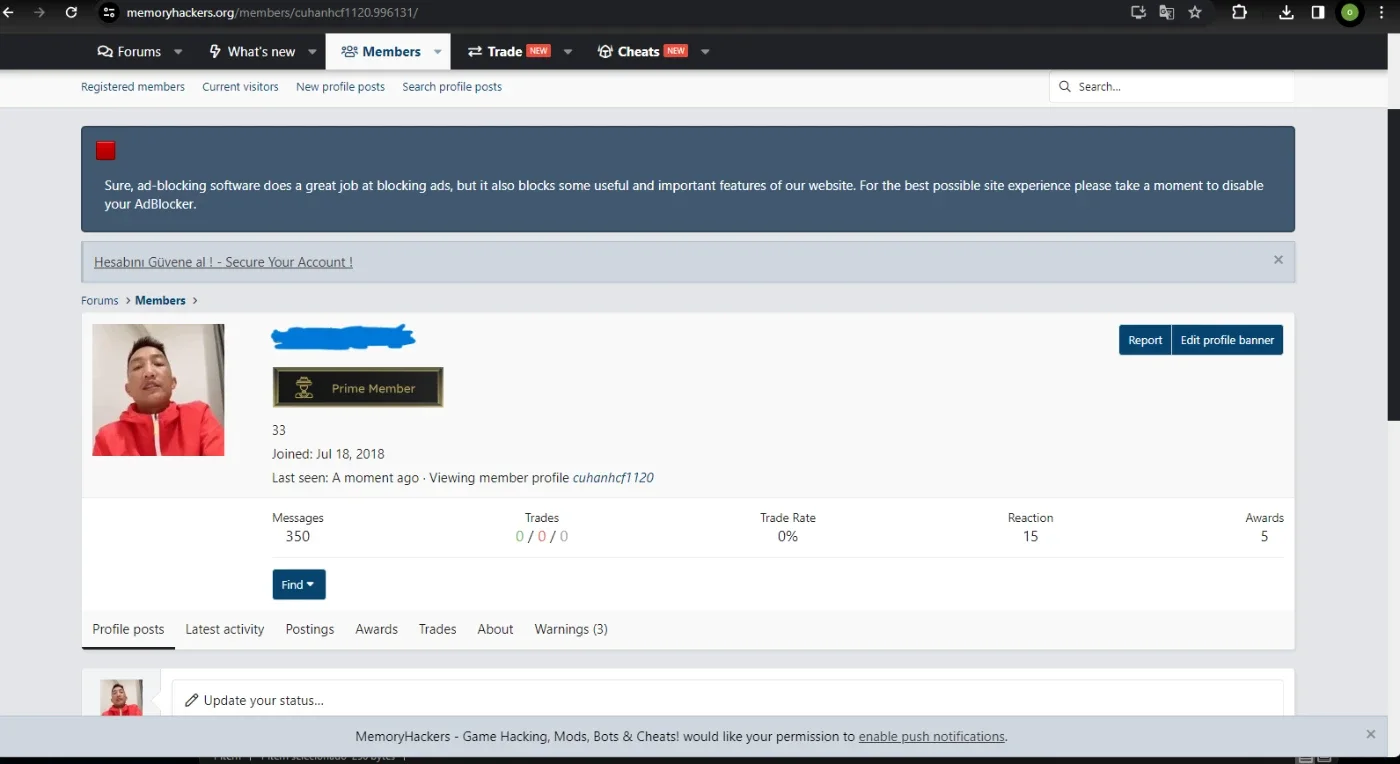1400x764 pixels.
Task: Click the cuhanhcf1120 profile link
Action: (x=613, y=478)
